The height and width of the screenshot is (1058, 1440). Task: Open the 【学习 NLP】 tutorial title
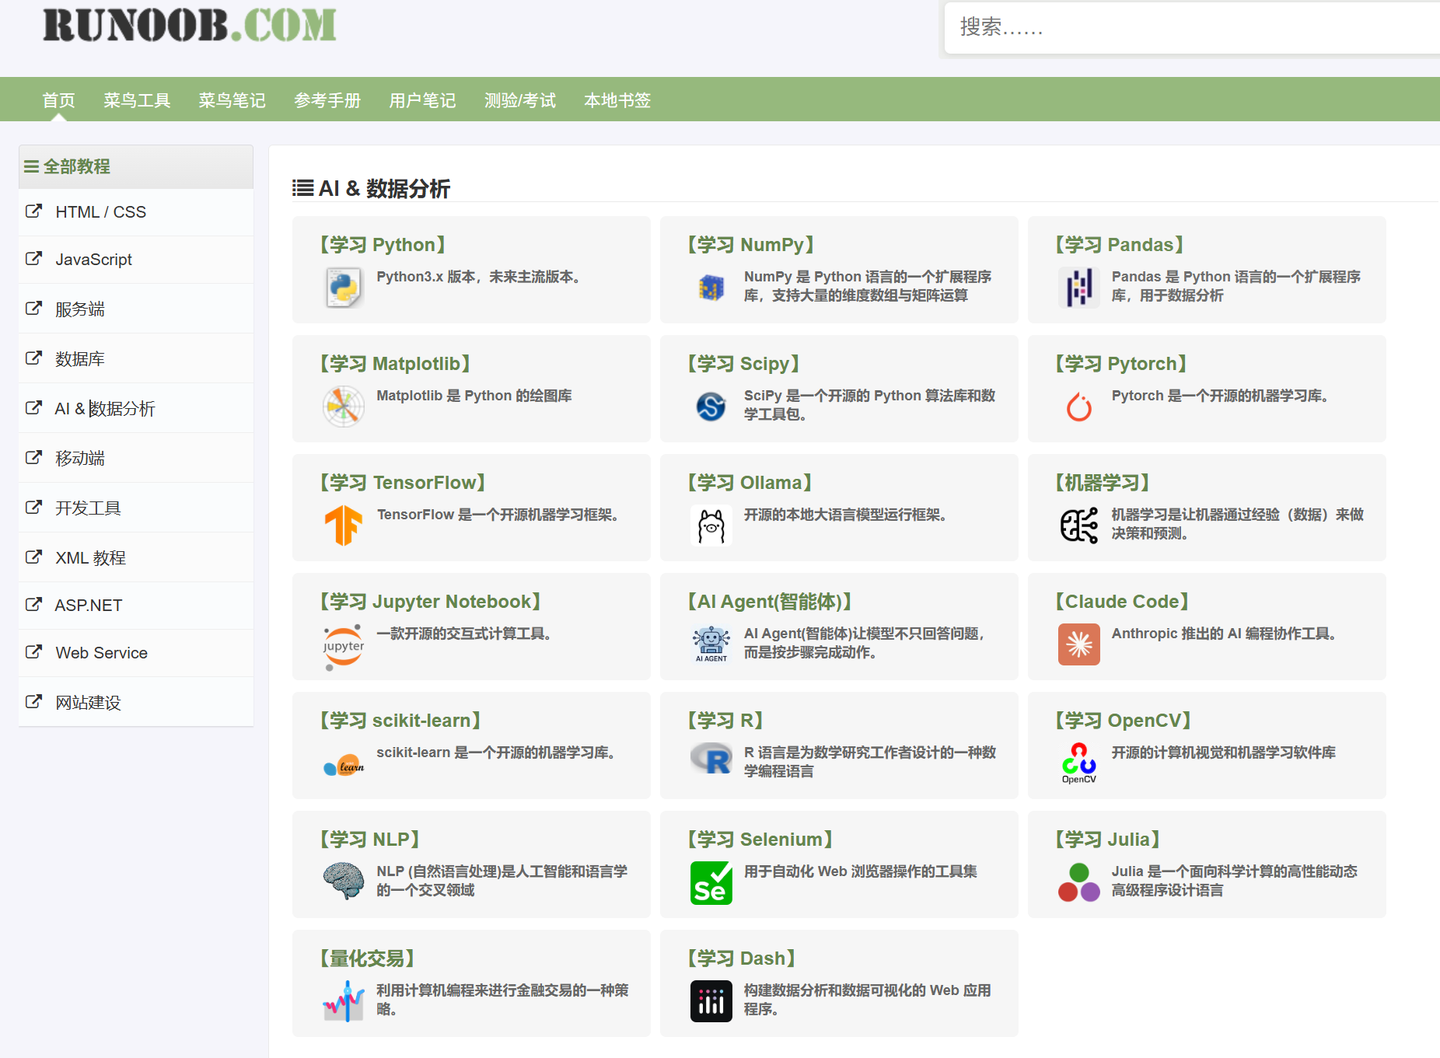tap(370, 840)
